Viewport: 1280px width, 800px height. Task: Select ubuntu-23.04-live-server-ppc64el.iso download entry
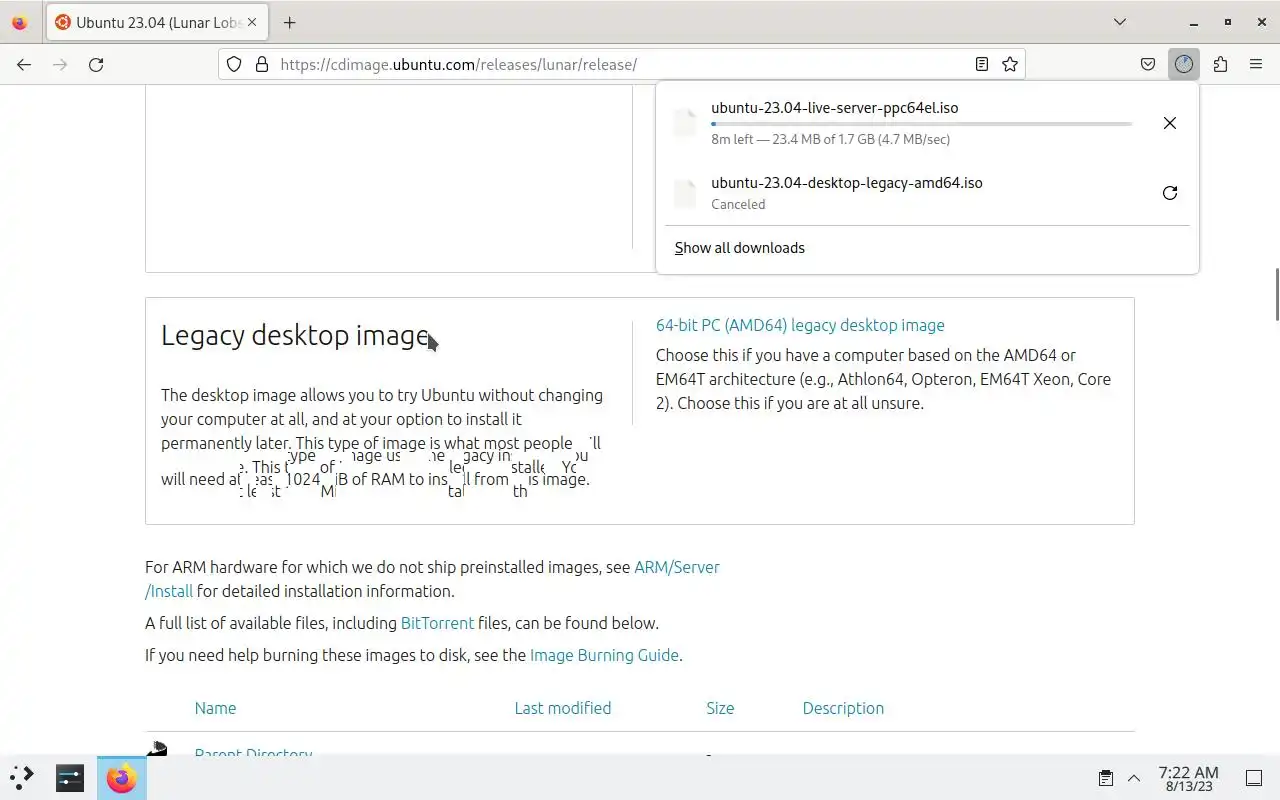tap(927, 123)
